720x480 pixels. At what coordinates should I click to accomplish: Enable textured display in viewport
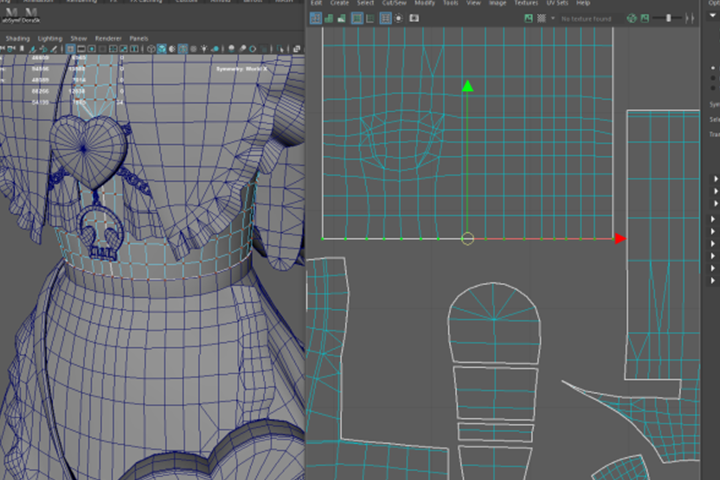(193, 49)
